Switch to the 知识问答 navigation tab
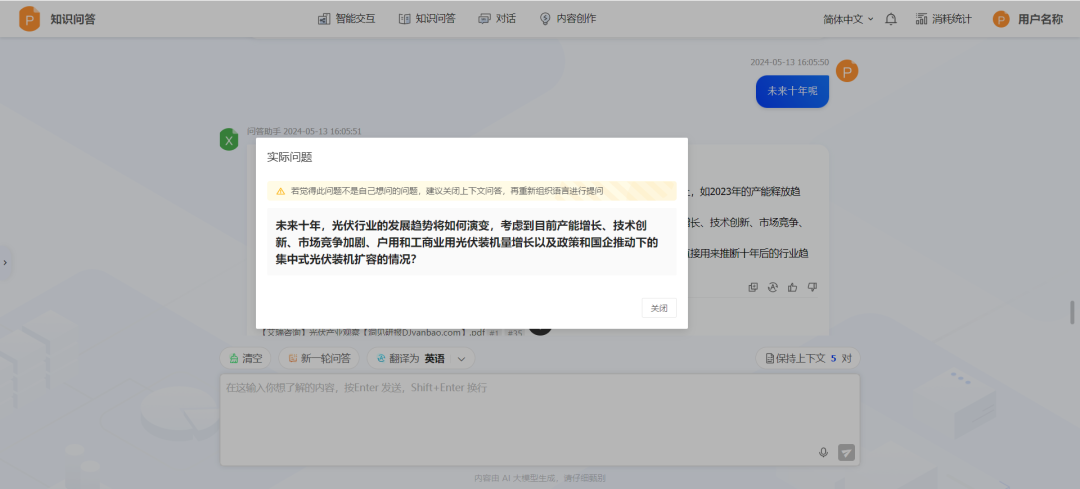The height and width of the screenshot is (489, 1080). click(426, 19)
